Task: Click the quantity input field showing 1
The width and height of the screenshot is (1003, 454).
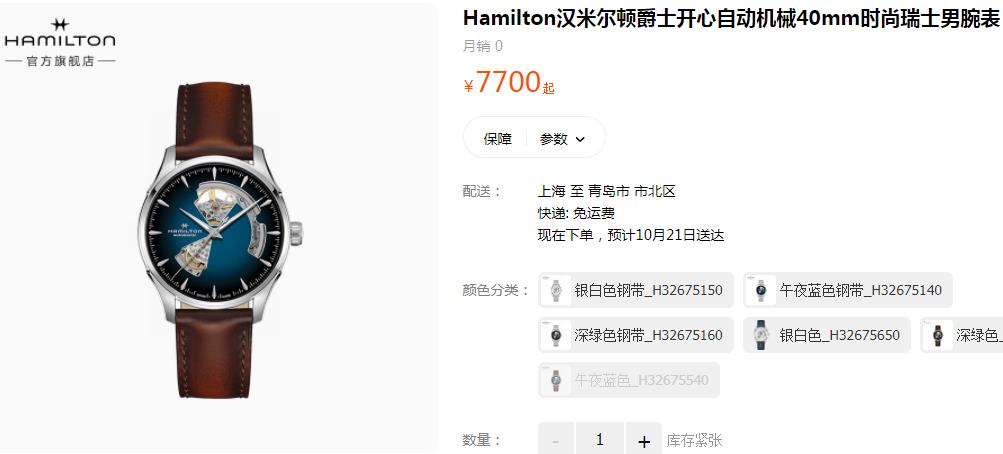Action: click(x=599, y=440)
